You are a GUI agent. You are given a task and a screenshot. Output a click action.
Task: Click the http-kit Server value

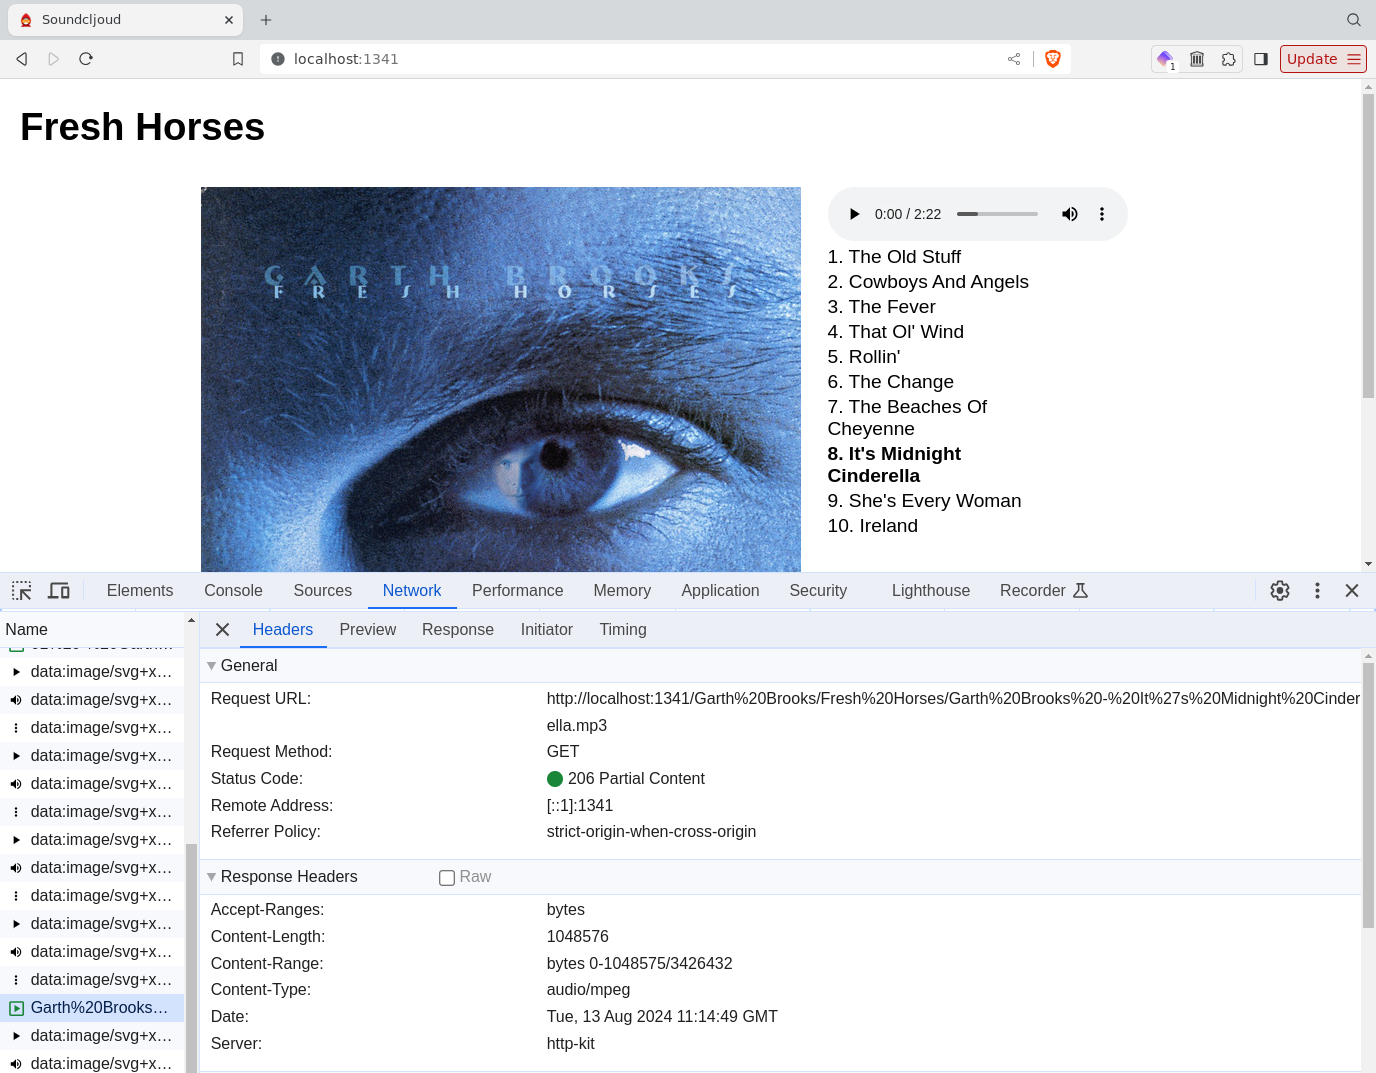(570, 1044)
